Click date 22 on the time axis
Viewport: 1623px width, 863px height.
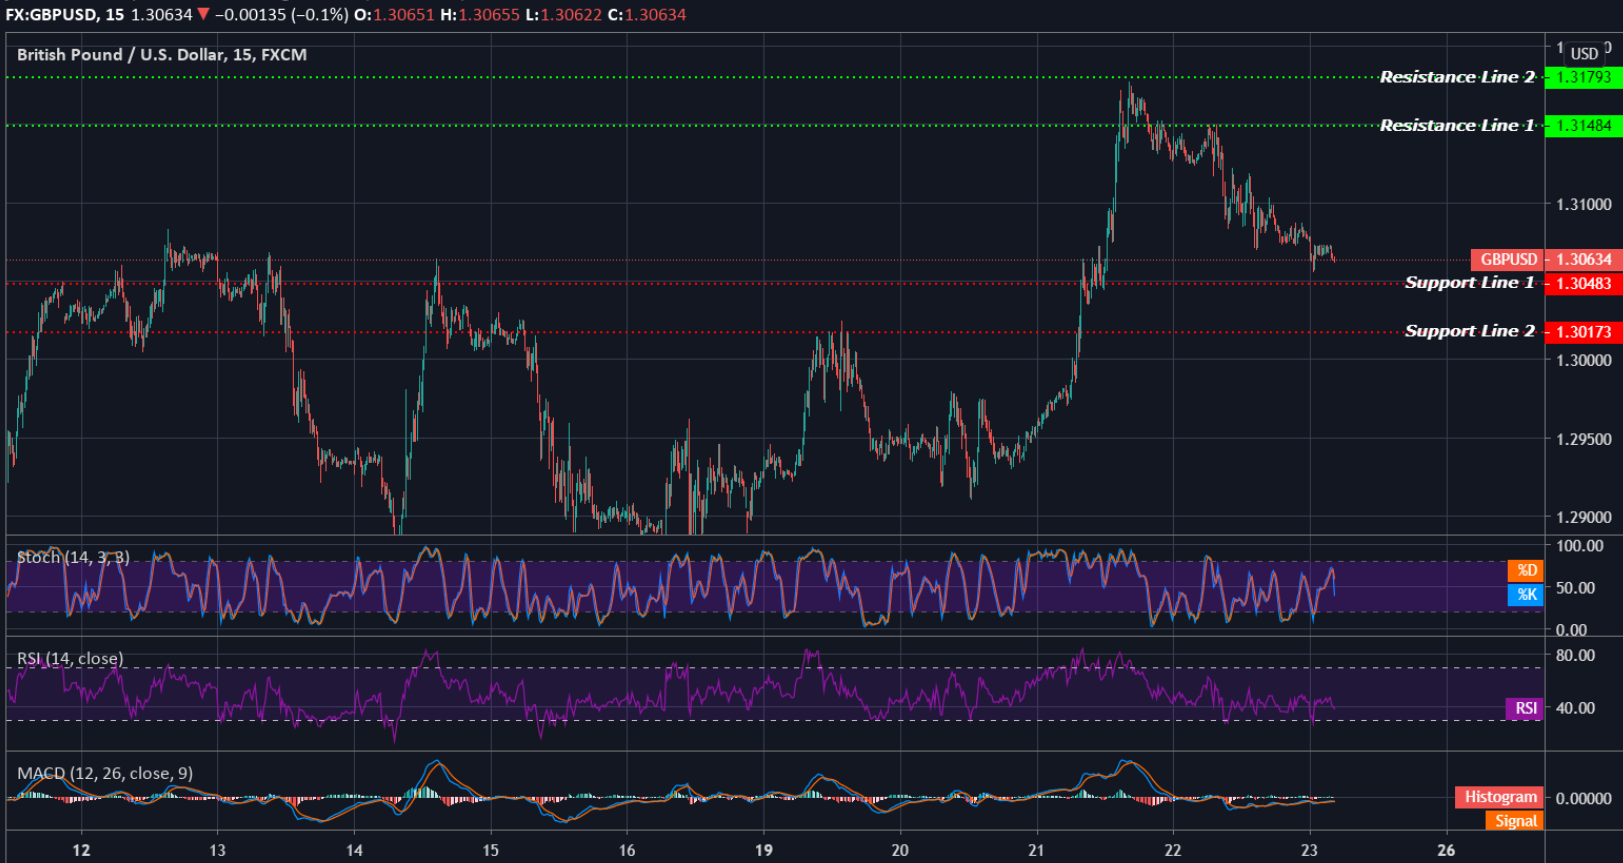1173,850
